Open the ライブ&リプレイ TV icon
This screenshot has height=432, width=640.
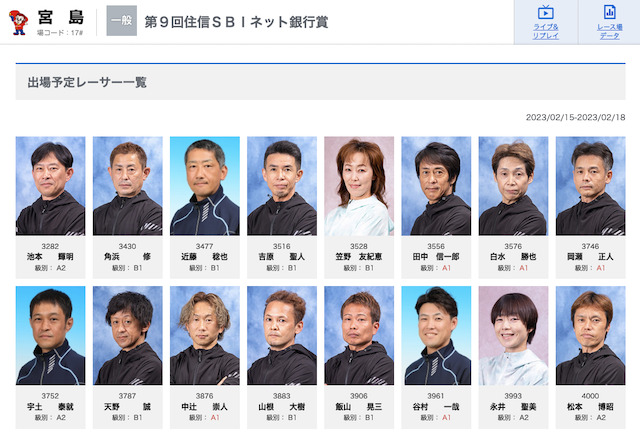[x=545, y=12]
